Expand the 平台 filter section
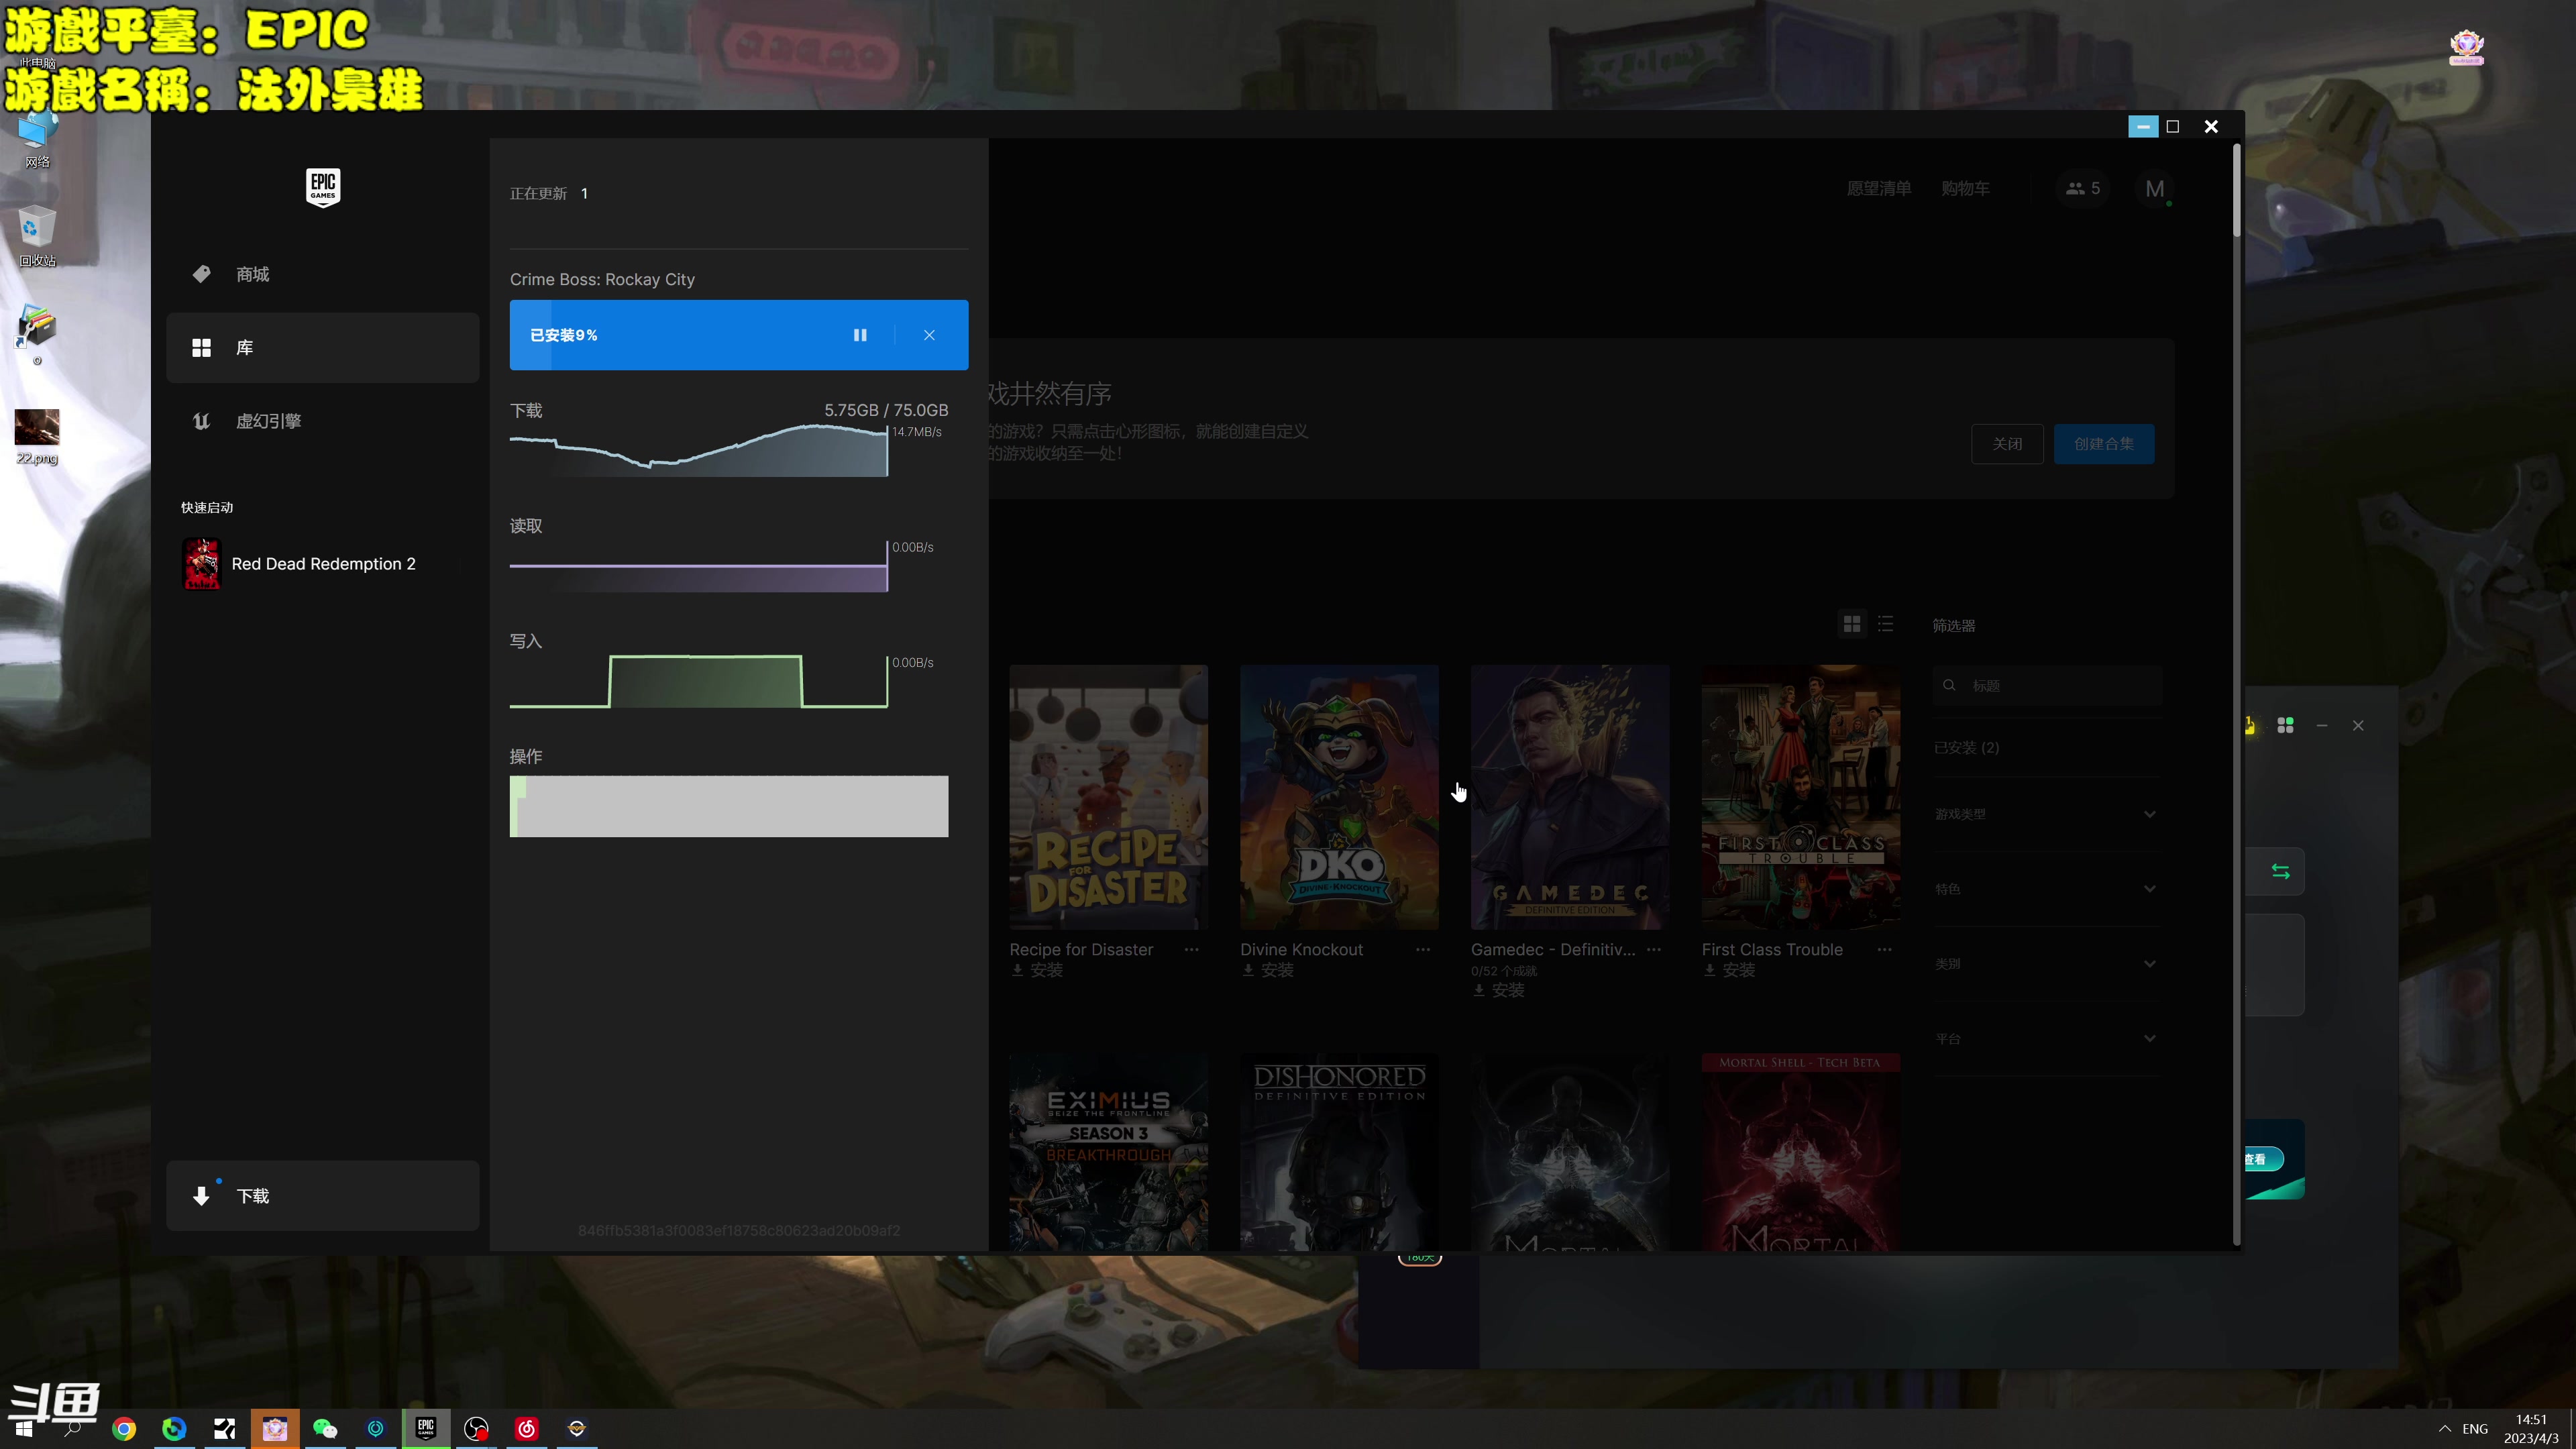This screenshot has width=2576, height=1449. (x=2046, y=1039)
